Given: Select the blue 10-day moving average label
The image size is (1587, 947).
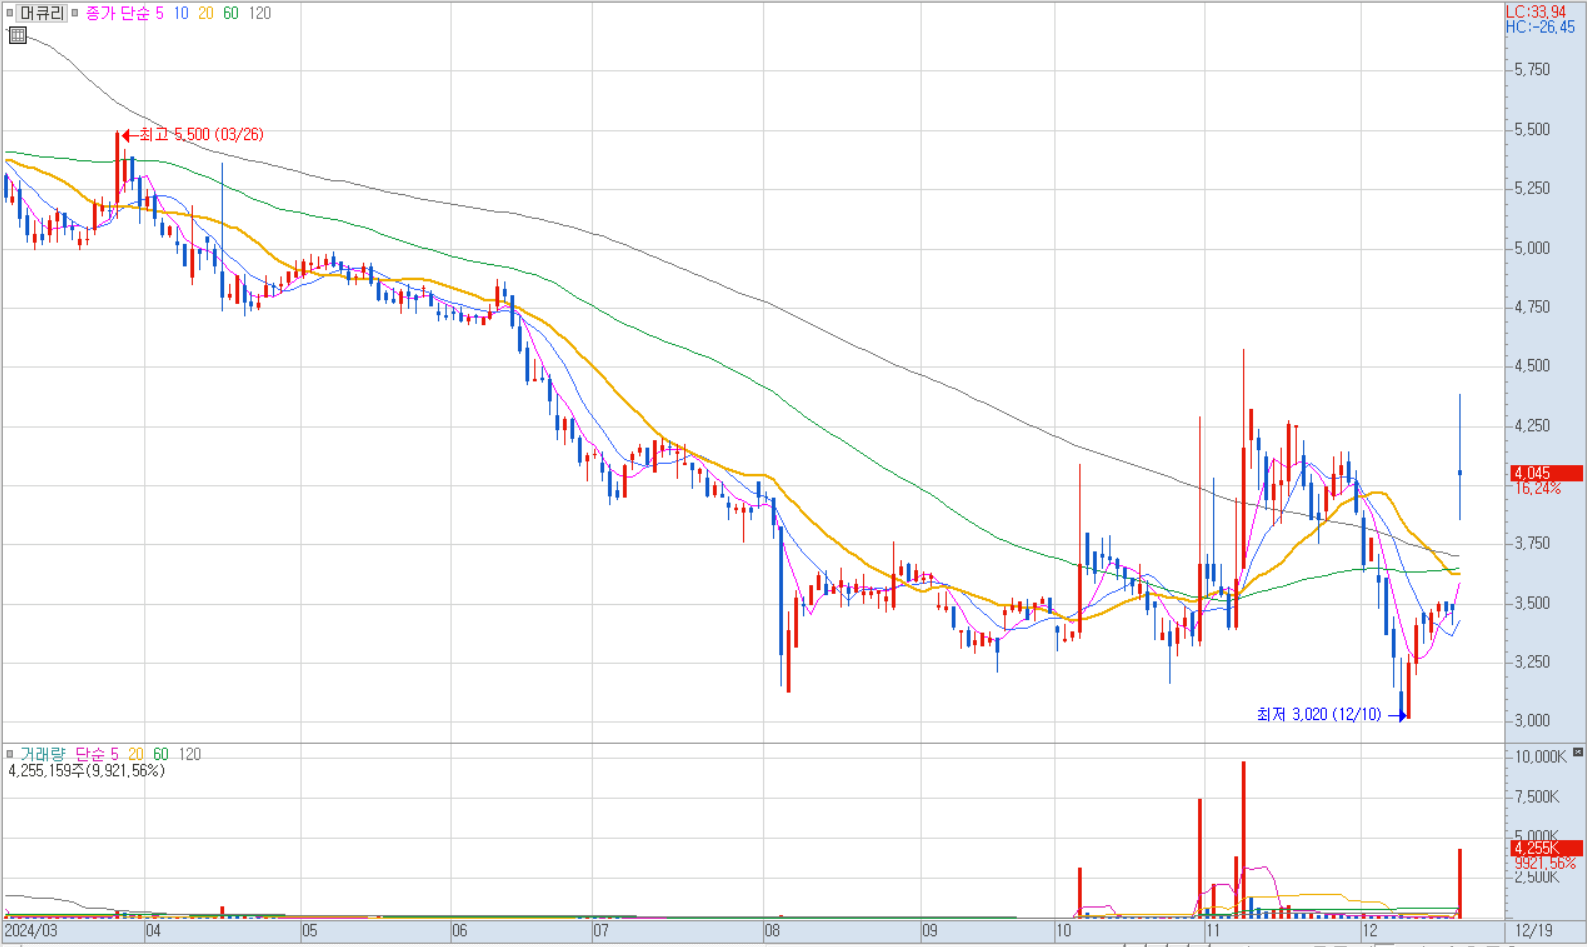Looking at the screenshot, I should click(181, 13).
